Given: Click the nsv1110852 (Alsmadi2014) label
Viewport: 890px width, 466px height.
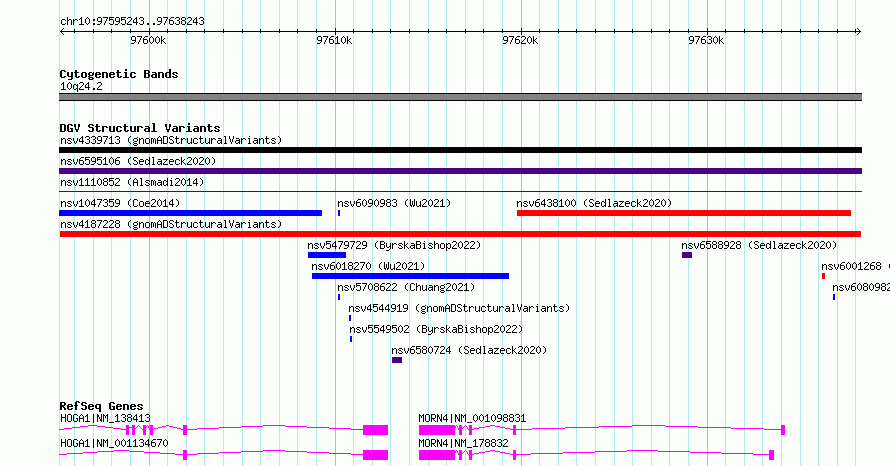Looking at the screenshot, I should (x=132, y=182).
